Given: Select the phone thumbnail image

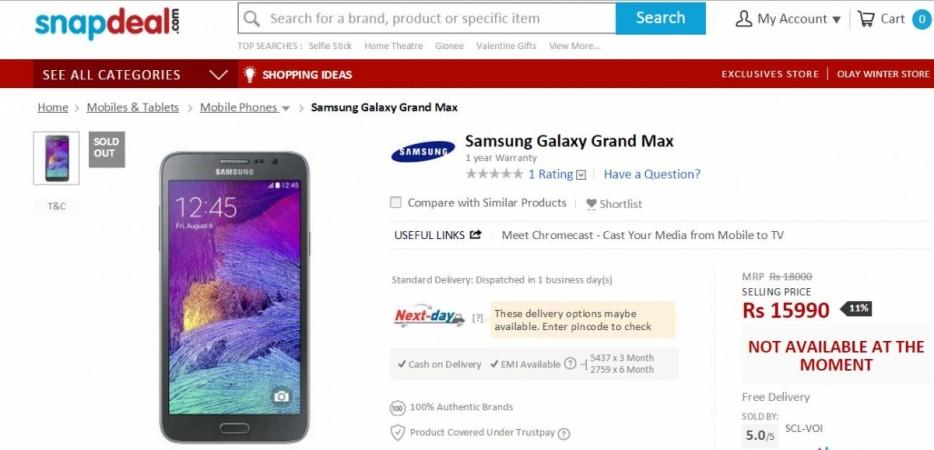Looking at the screenshot, I should [x=57, y=158].
